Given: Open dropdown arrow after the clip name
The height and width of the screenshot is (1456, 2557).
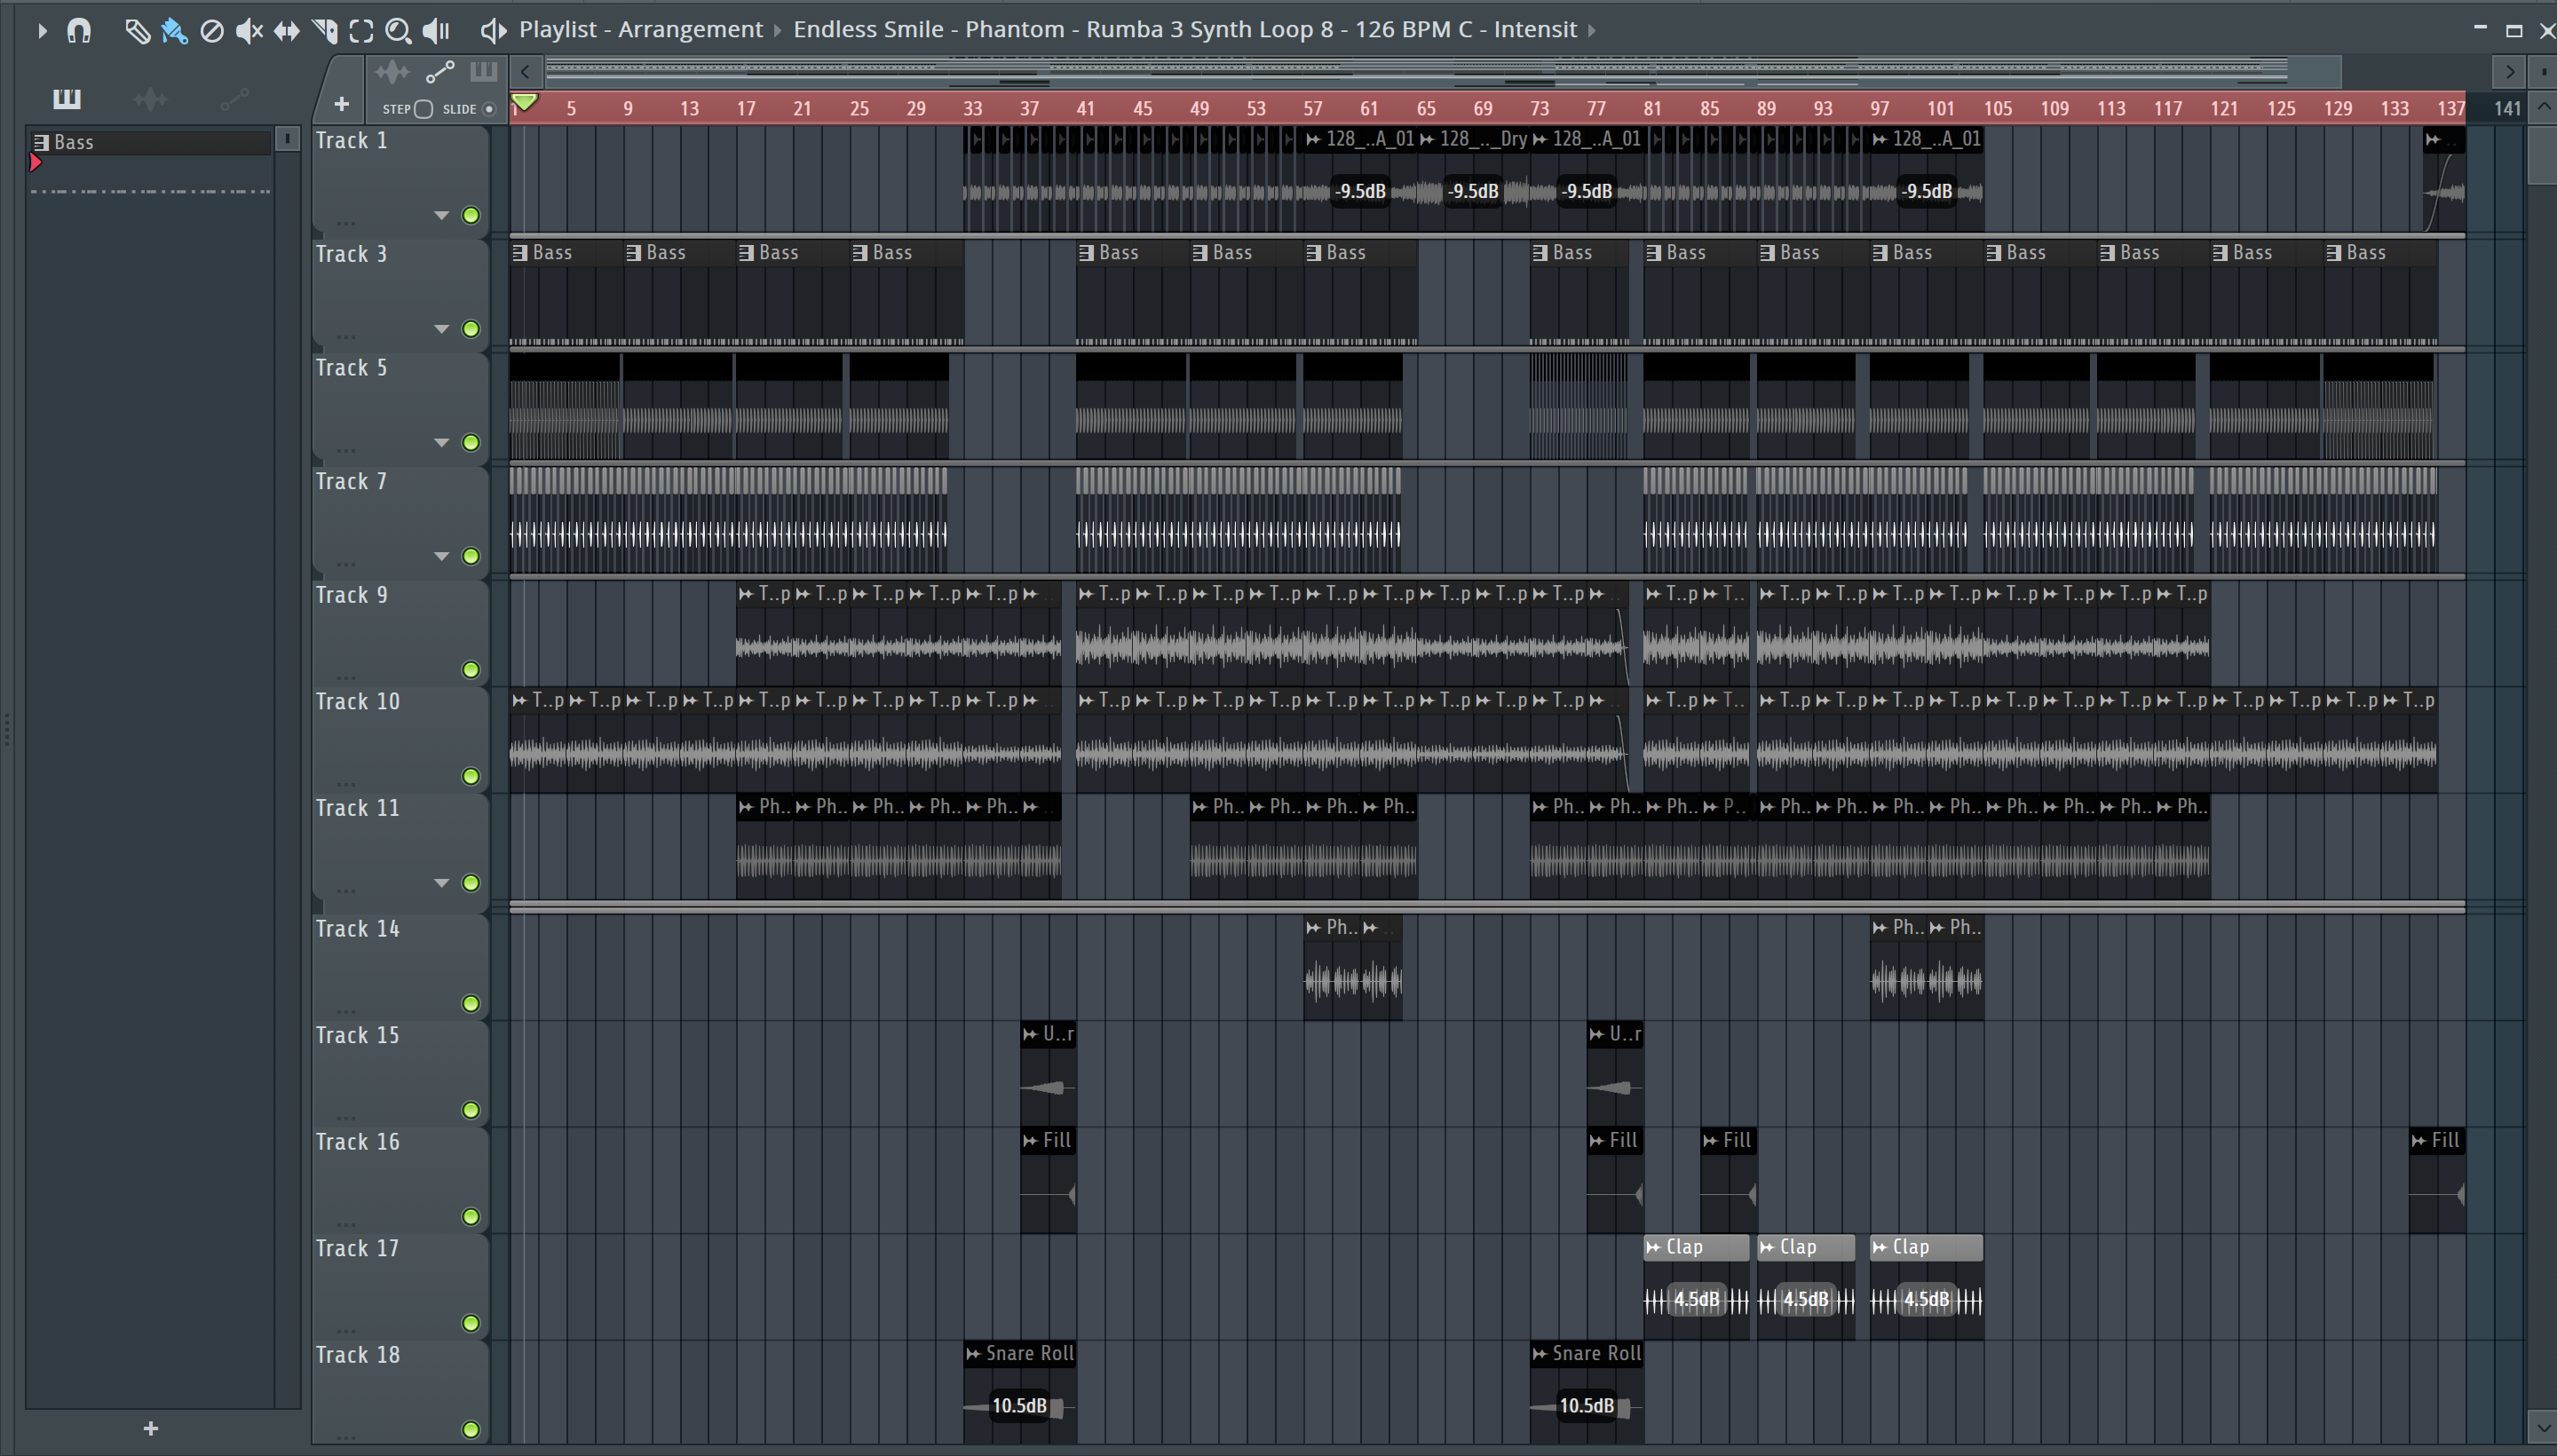Looking at the screenshot, I should 1592,31.
